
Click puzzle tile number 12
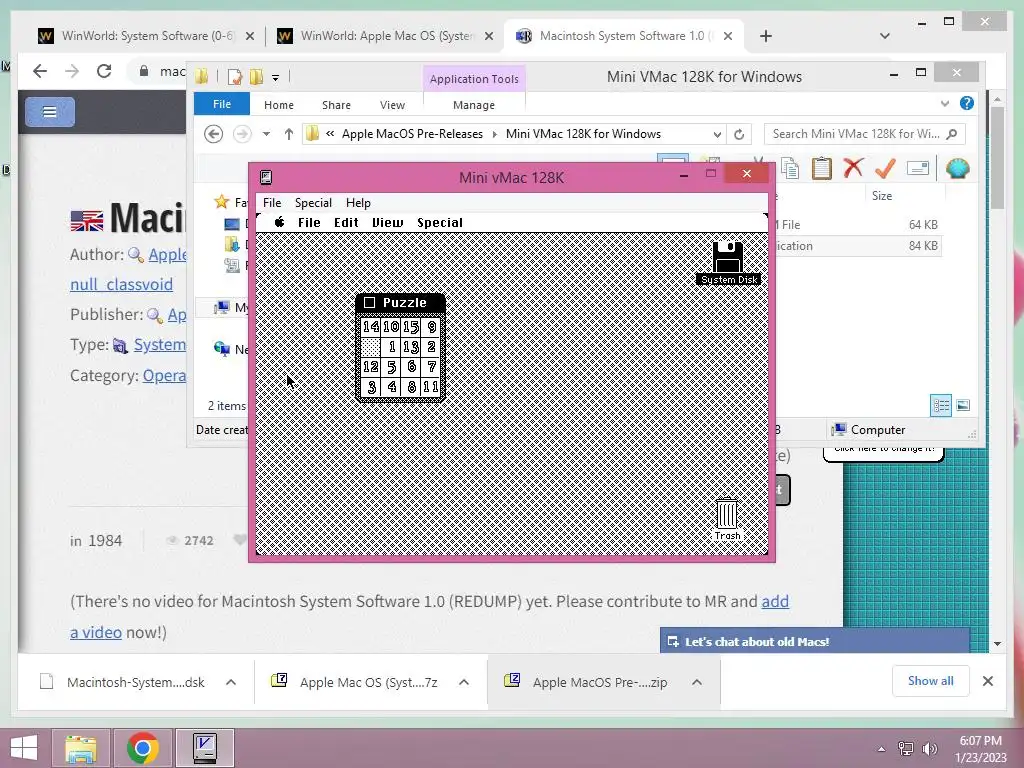pyautogui.click(x=371, y=367)
